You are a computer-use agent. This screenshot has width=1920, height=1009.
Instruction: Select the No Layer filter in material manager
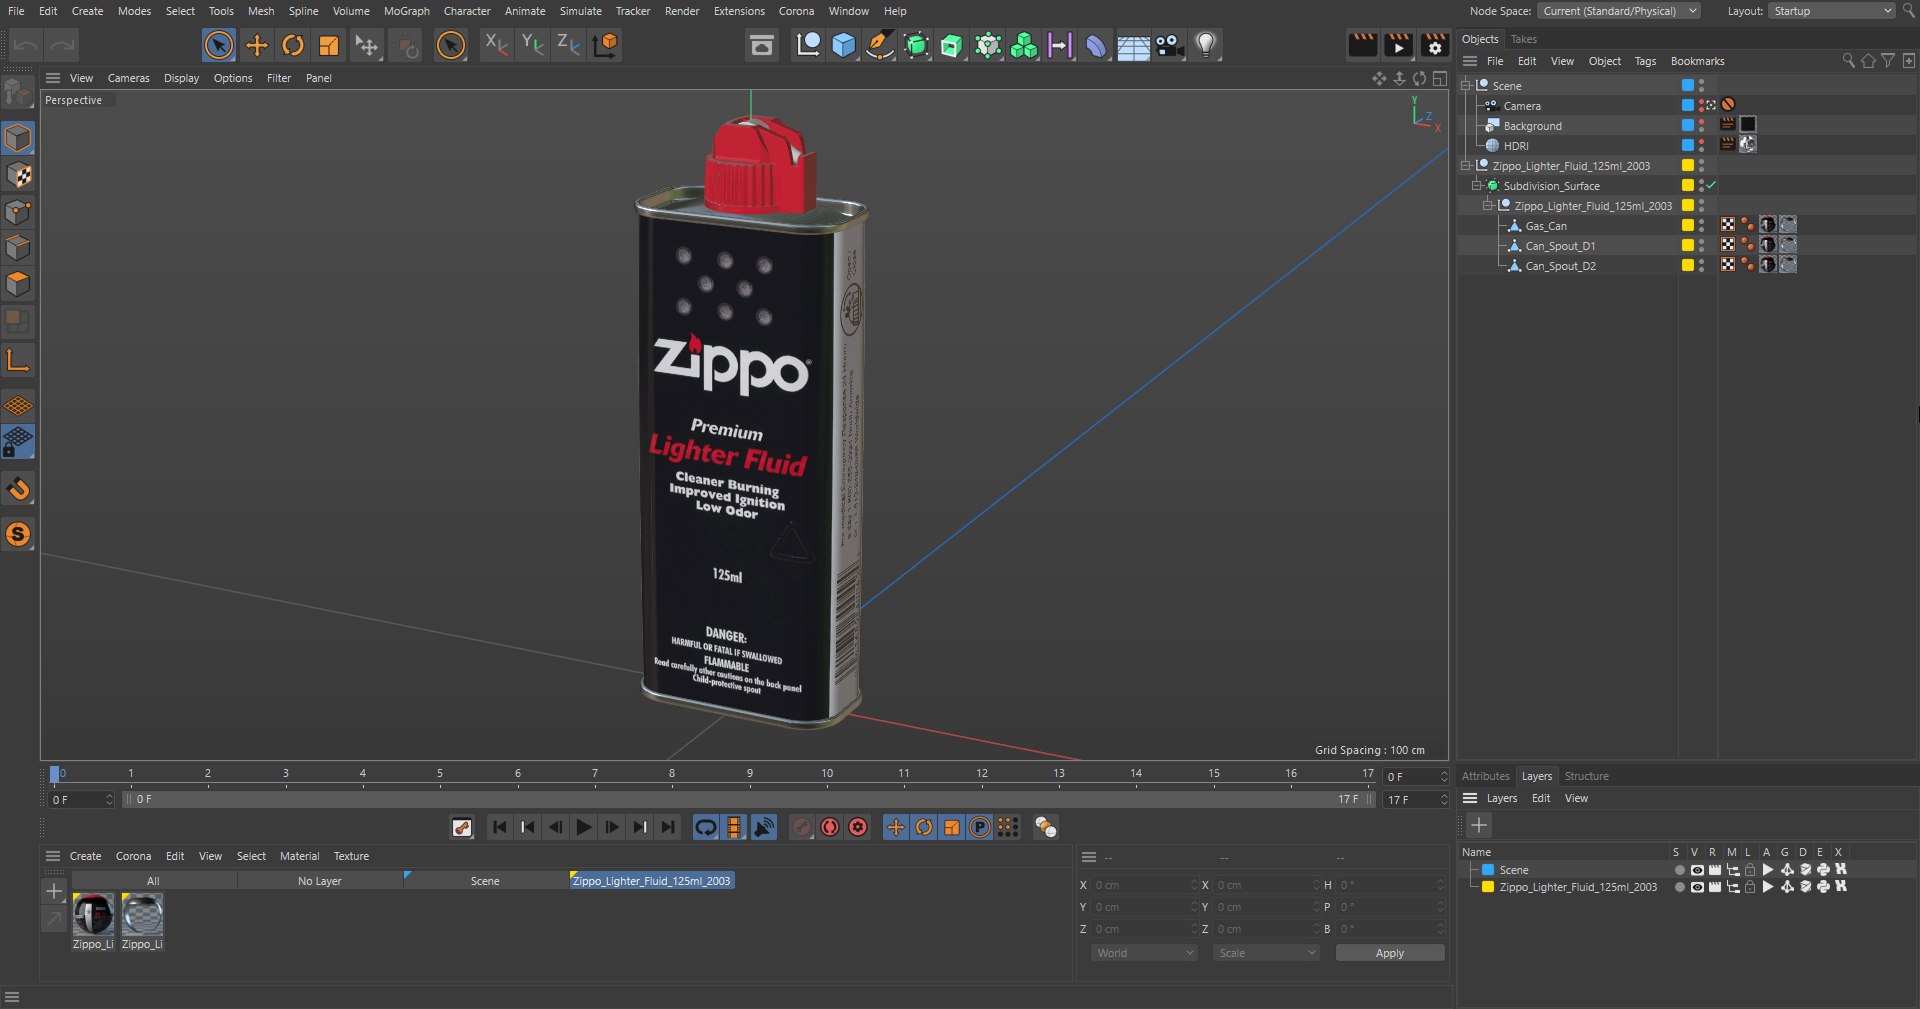pos(320,881)
